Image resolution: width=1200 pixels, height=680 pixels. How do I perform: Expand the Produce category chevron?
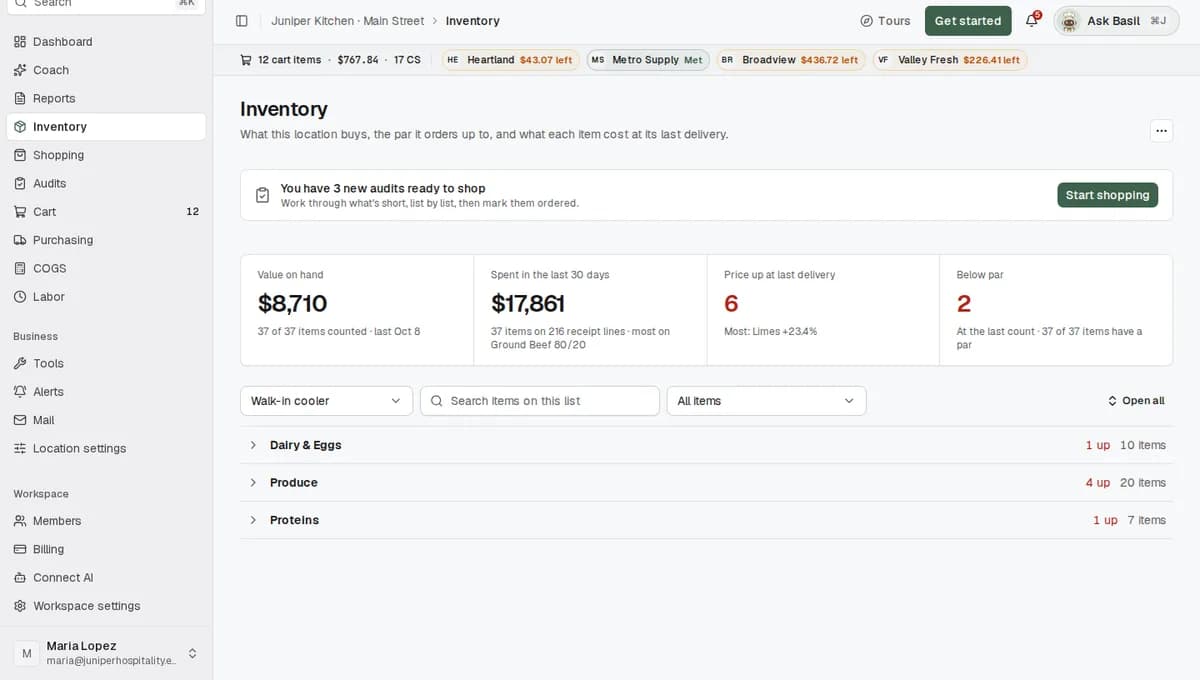click(253, 483)
